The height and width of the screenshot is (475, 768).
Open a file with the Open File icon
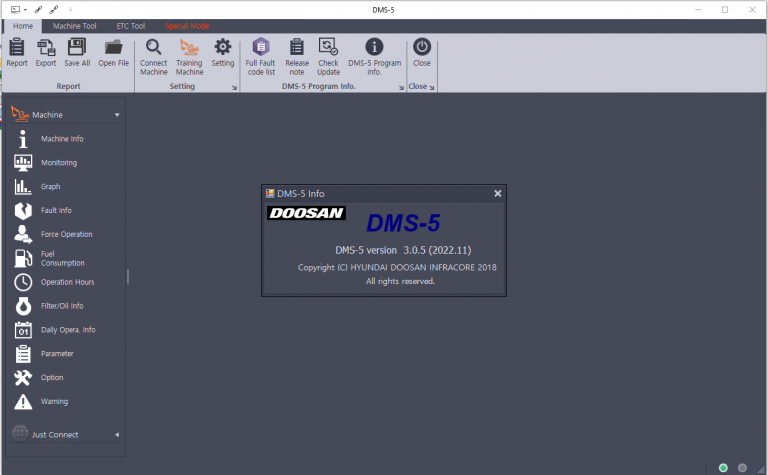click(x=113, y=47)
